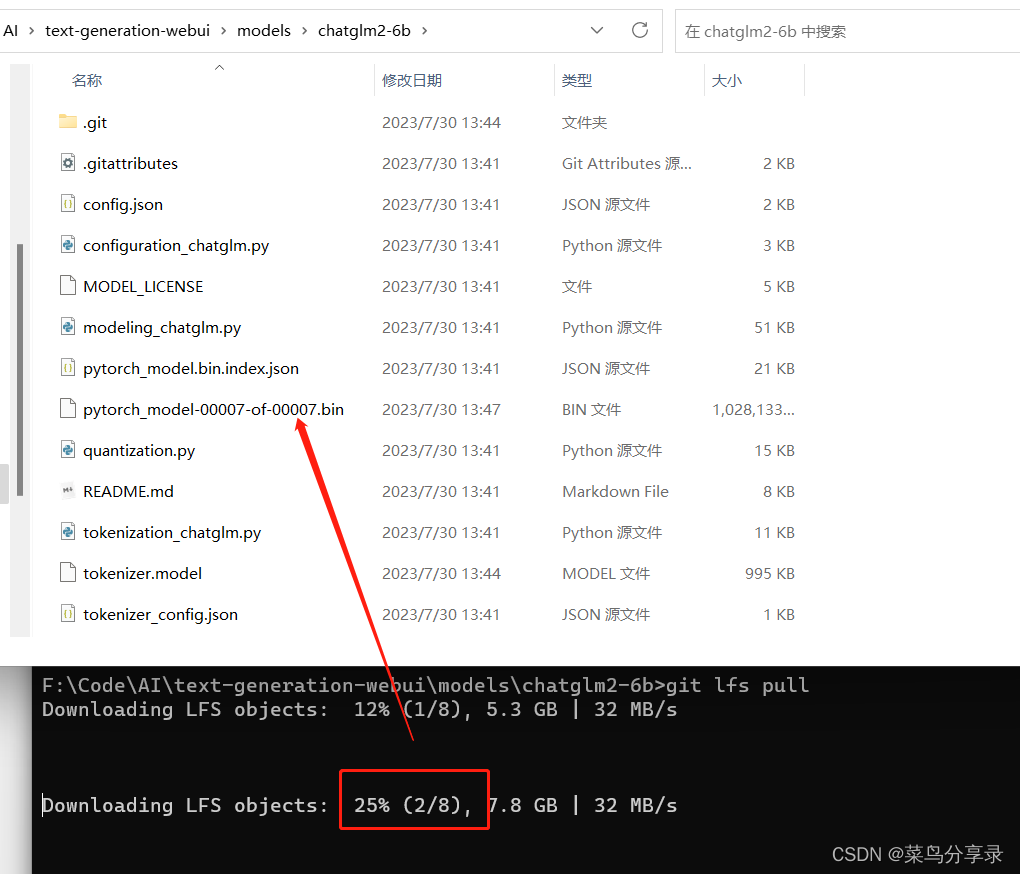The height and width of the screenshot is (874, 1020).
Task: Click the configuration_chatglm.py Python icon
Action: [x=68, y=245]
